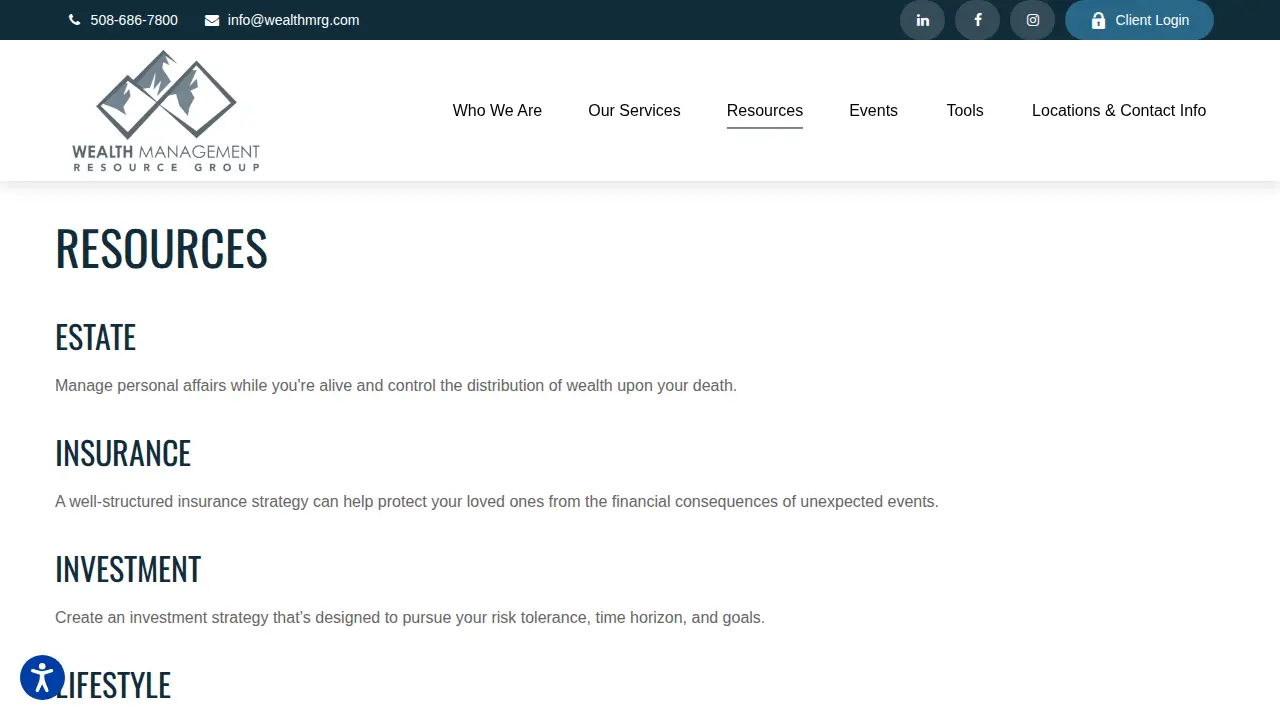Screen dimensions: 1280x720
Task: Click the Estate description about distributing wealth
Action: pos(396,385)
